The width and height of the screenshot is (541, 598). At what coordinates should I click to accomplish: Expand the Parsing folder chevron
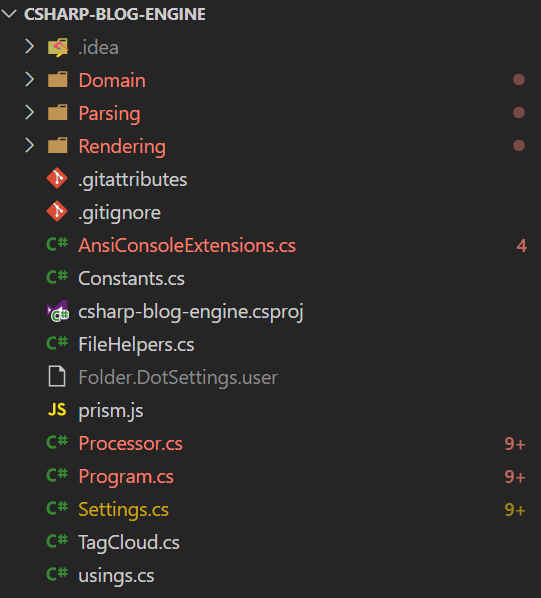click(x=29, y=113)
